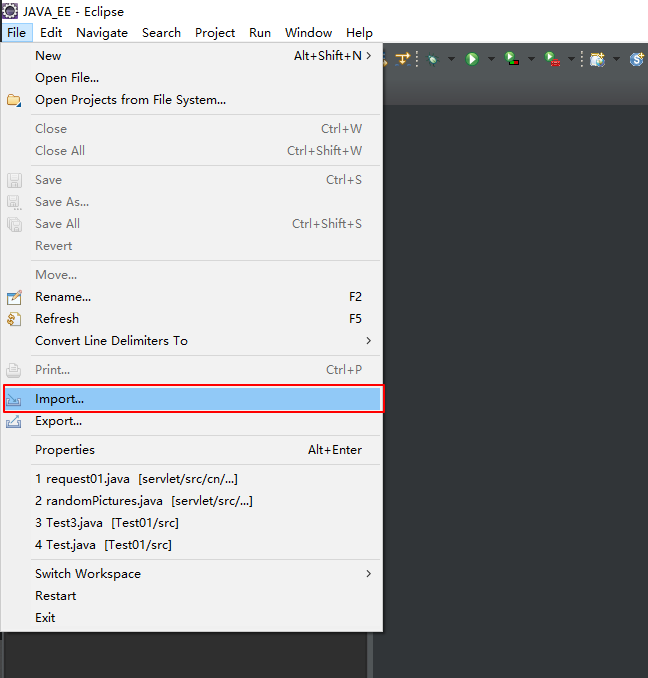Click the Coverage run icon in toolbar
648x678 pixels.
pyautogui.click(x=512, y=59)
